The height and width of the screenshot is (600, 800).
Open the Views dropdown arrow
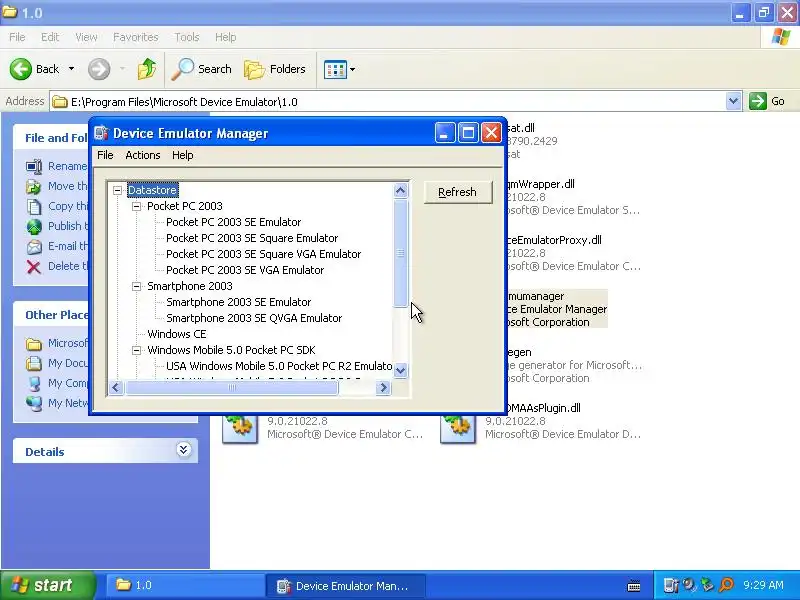pos(353,69)
